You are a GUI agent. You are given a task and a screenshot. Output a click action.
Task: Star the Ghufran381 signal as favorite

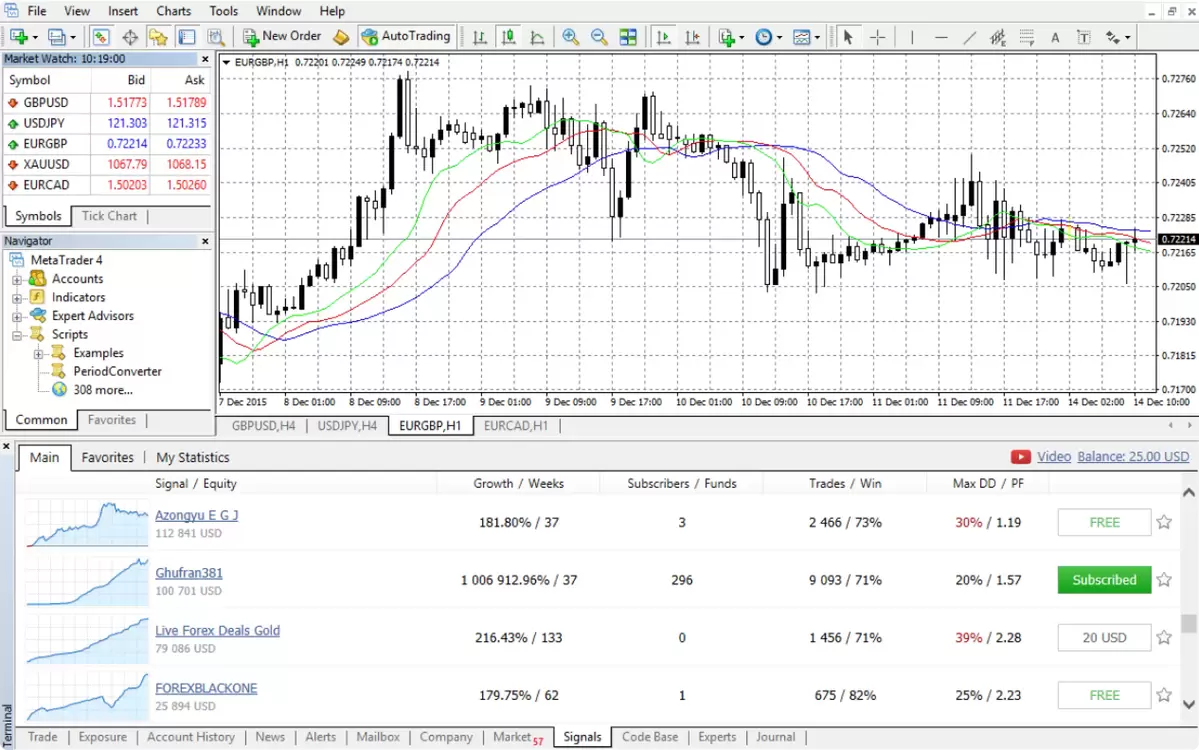pyautogui.click(x=1164, y=580)
